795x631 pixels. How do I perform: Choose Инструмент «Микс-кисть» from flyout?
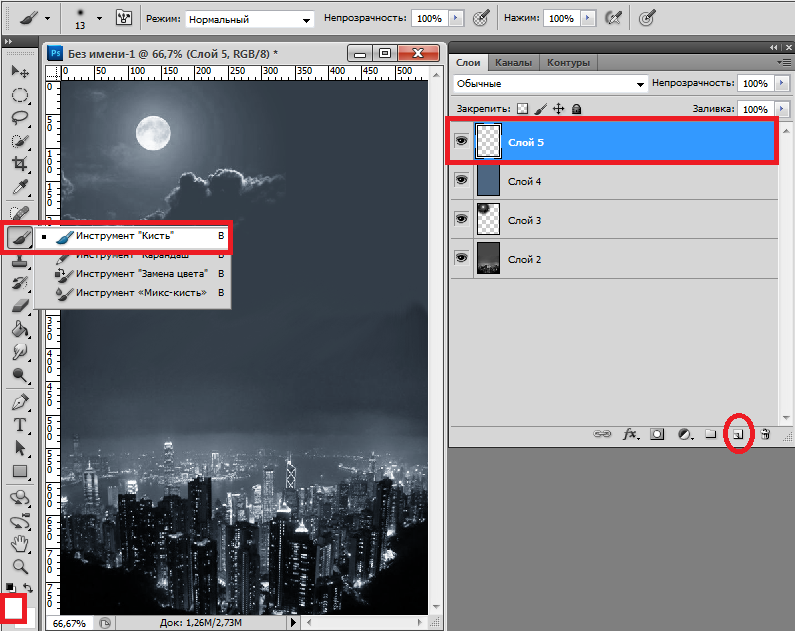133,293
